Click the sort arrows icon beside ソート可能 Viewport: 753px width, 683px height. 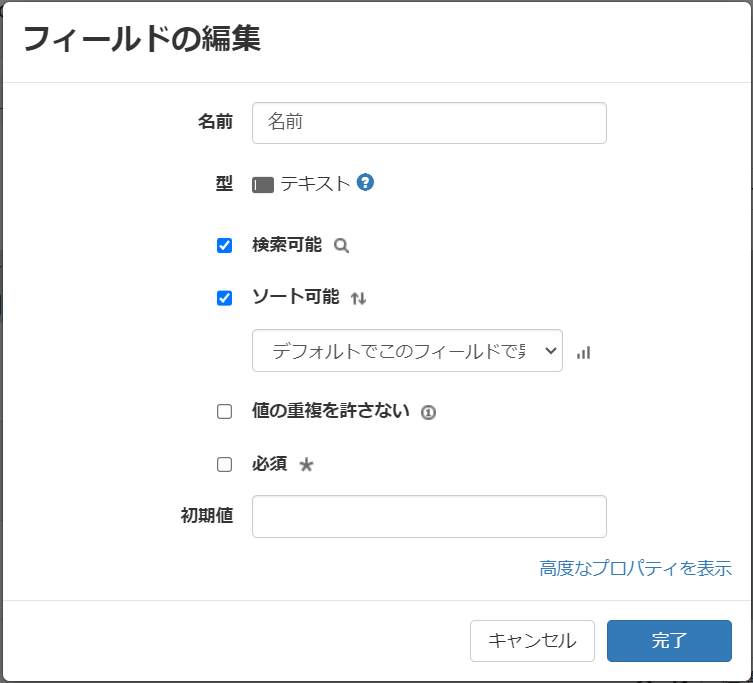358,299
